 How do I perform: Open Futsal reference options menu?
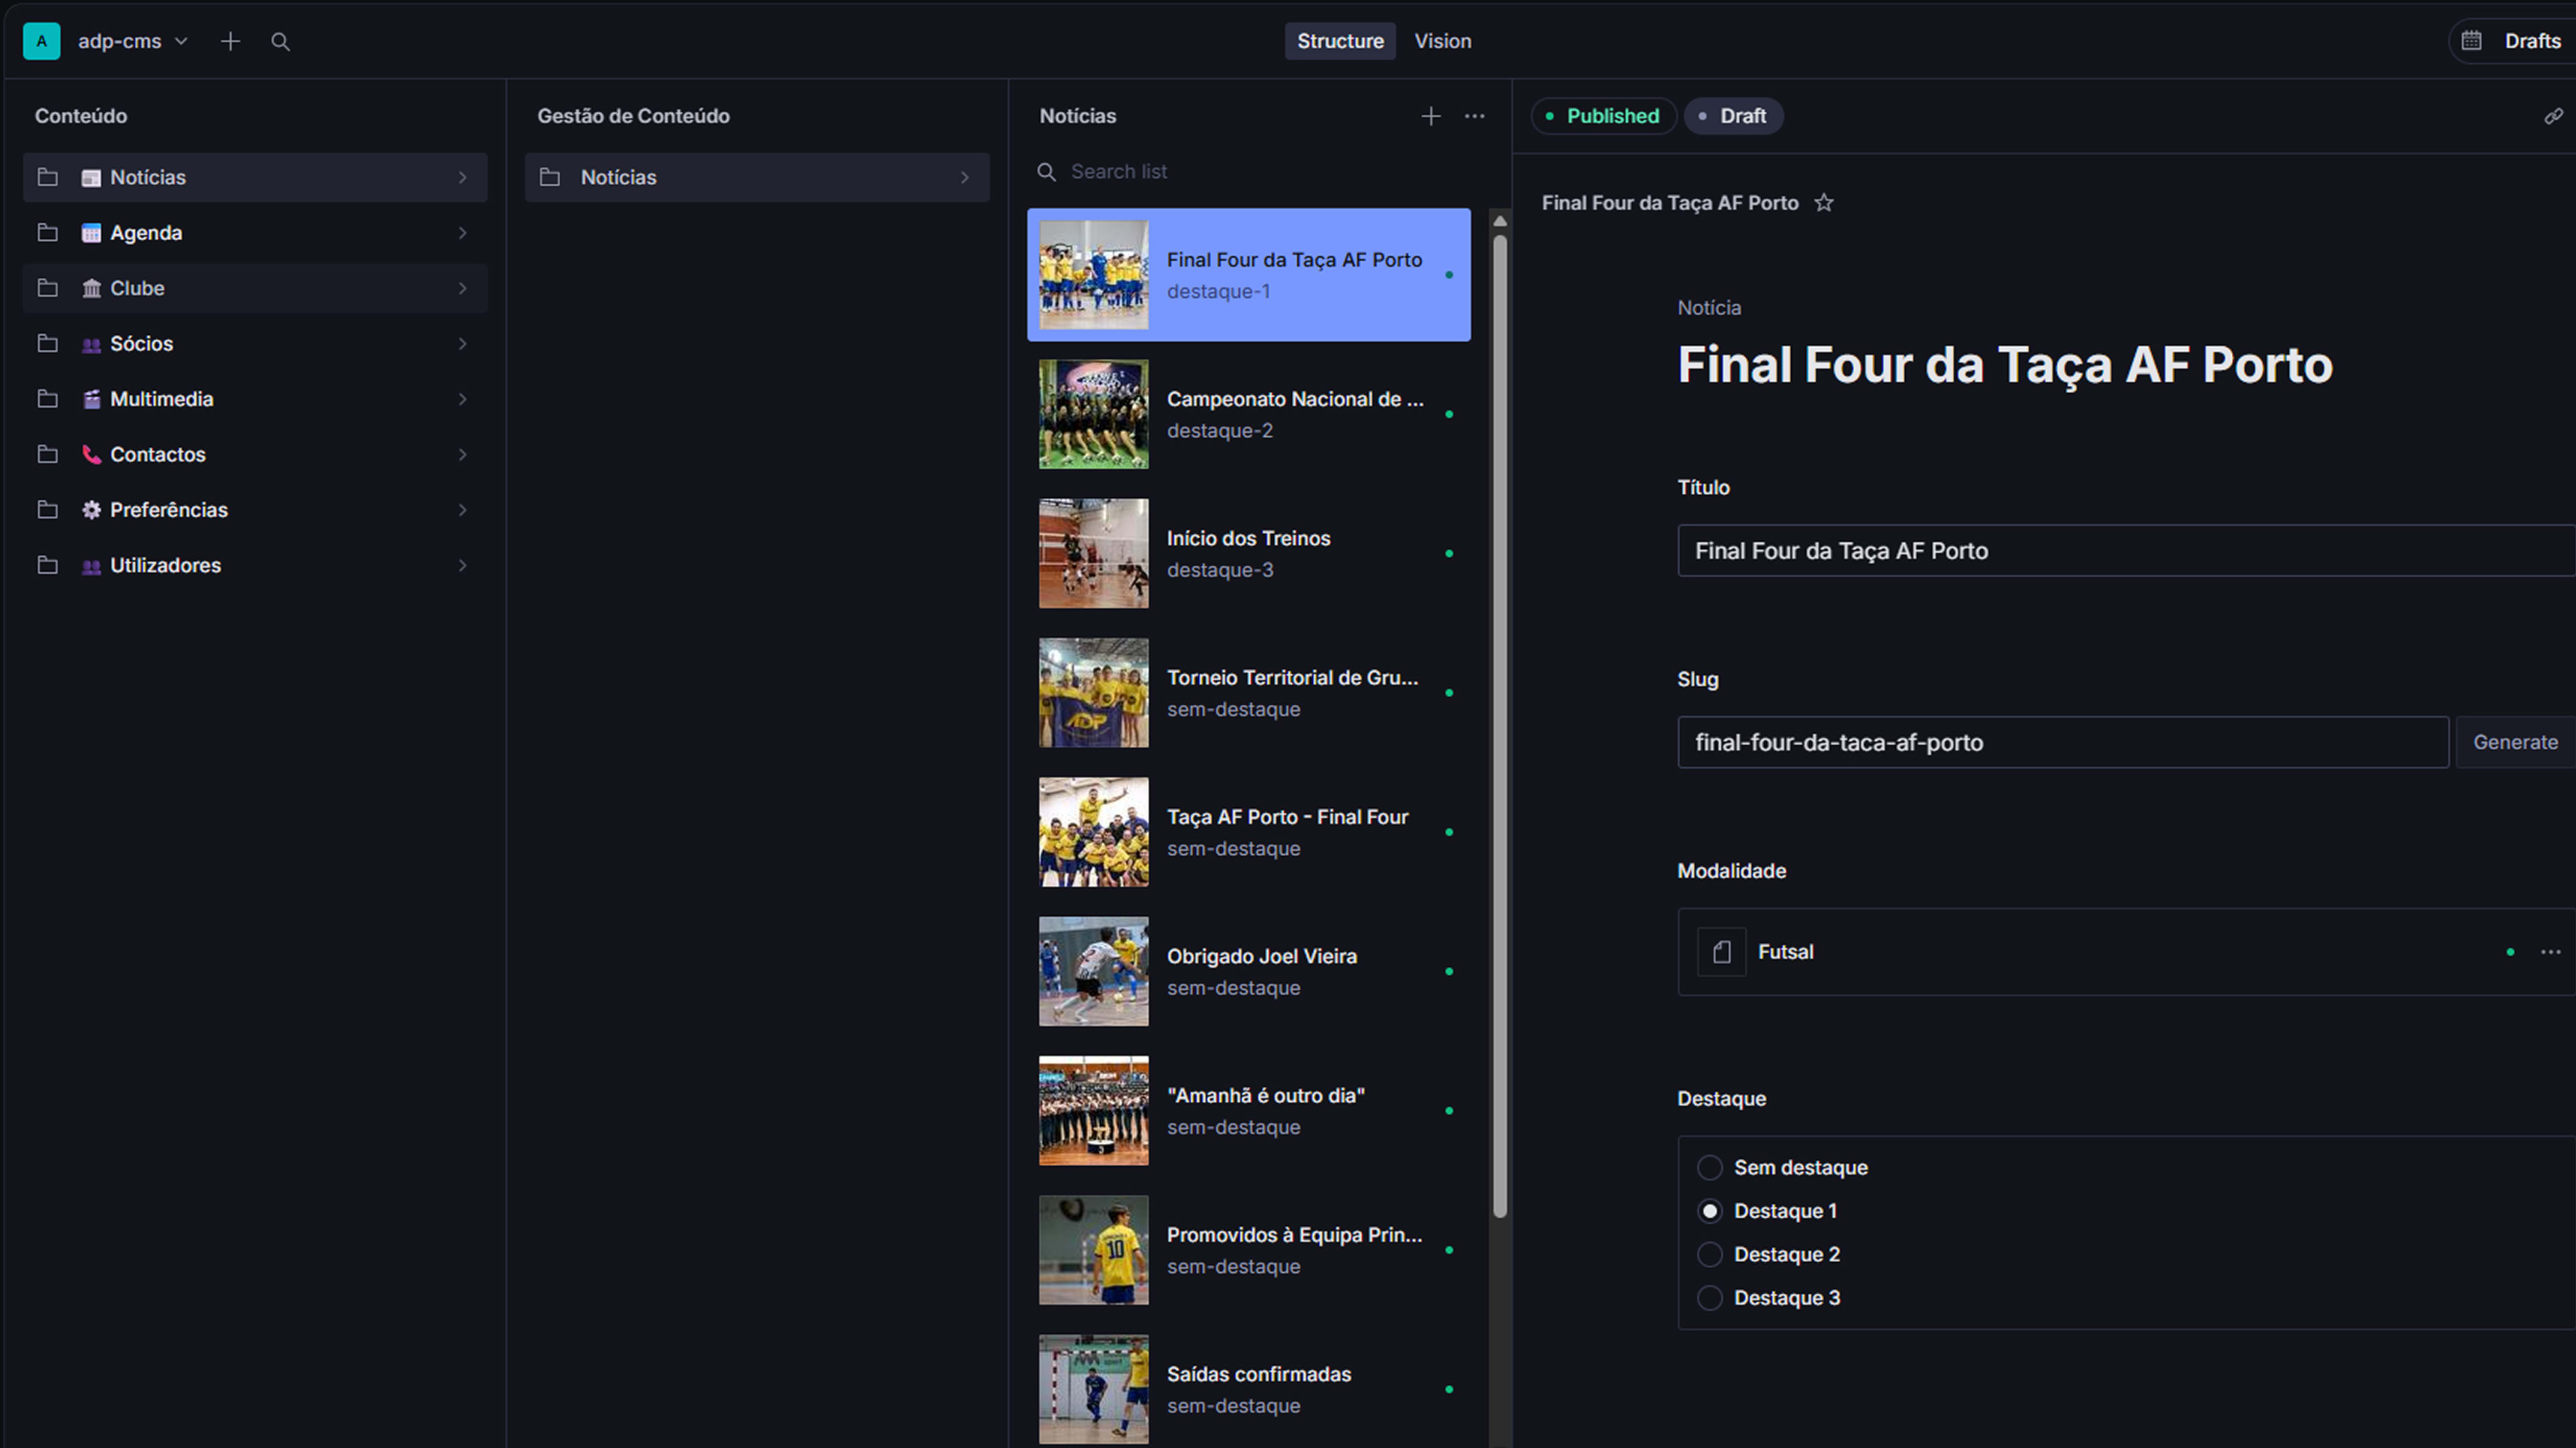click(2550, 952)
